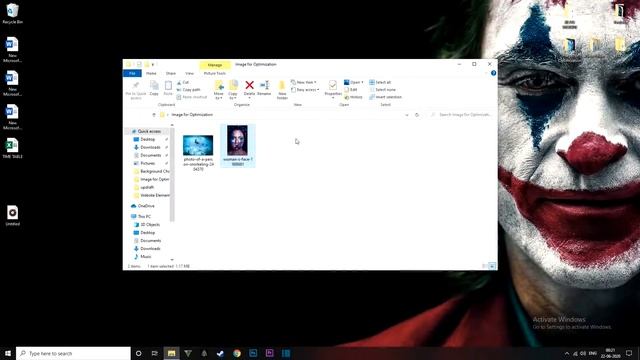Click the blue Help question mark icon
Screen dimensions: 640x360
pos(493,73)
